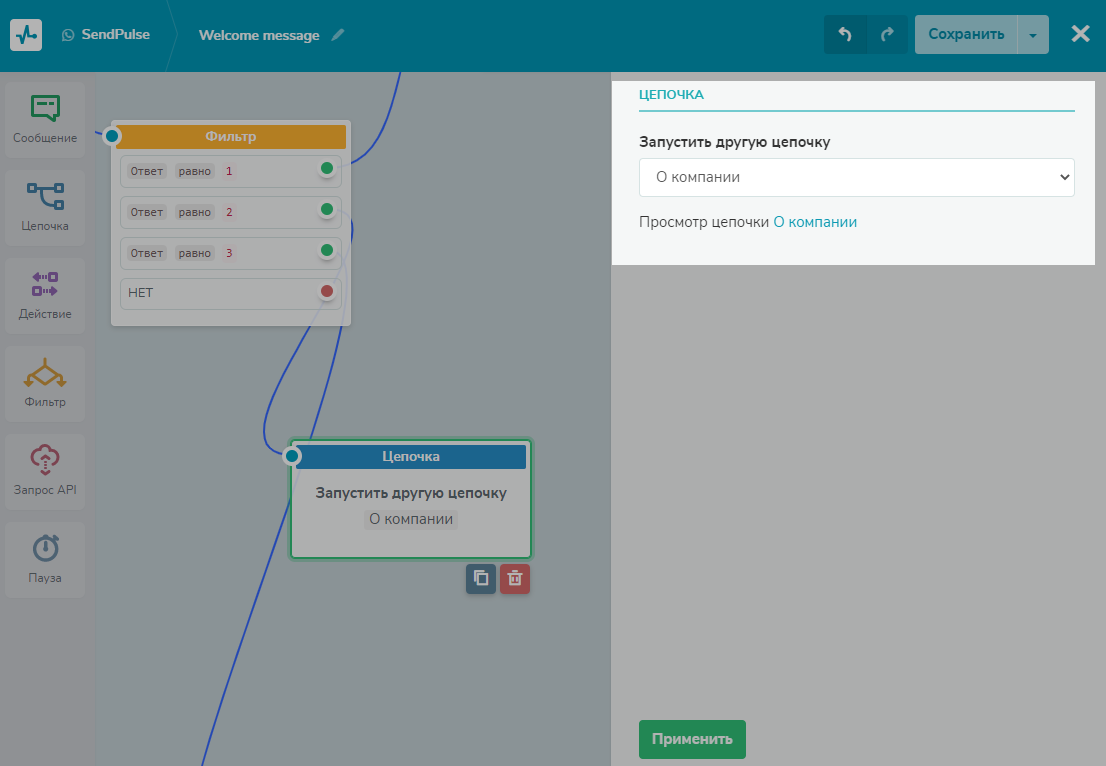Screen dimensions: 1106x766
Task: Click the Фильтр block input connector
Action: tap(112, 135)
